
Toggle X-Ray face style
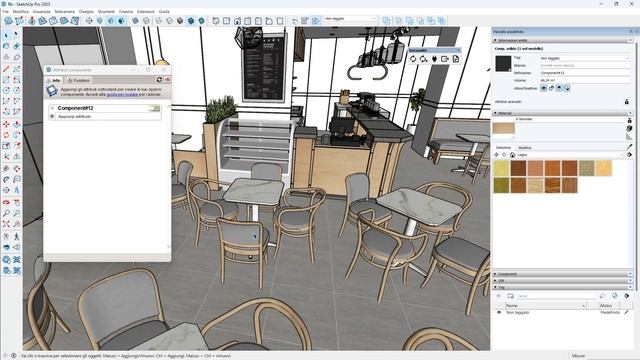(x=136, y=20)
